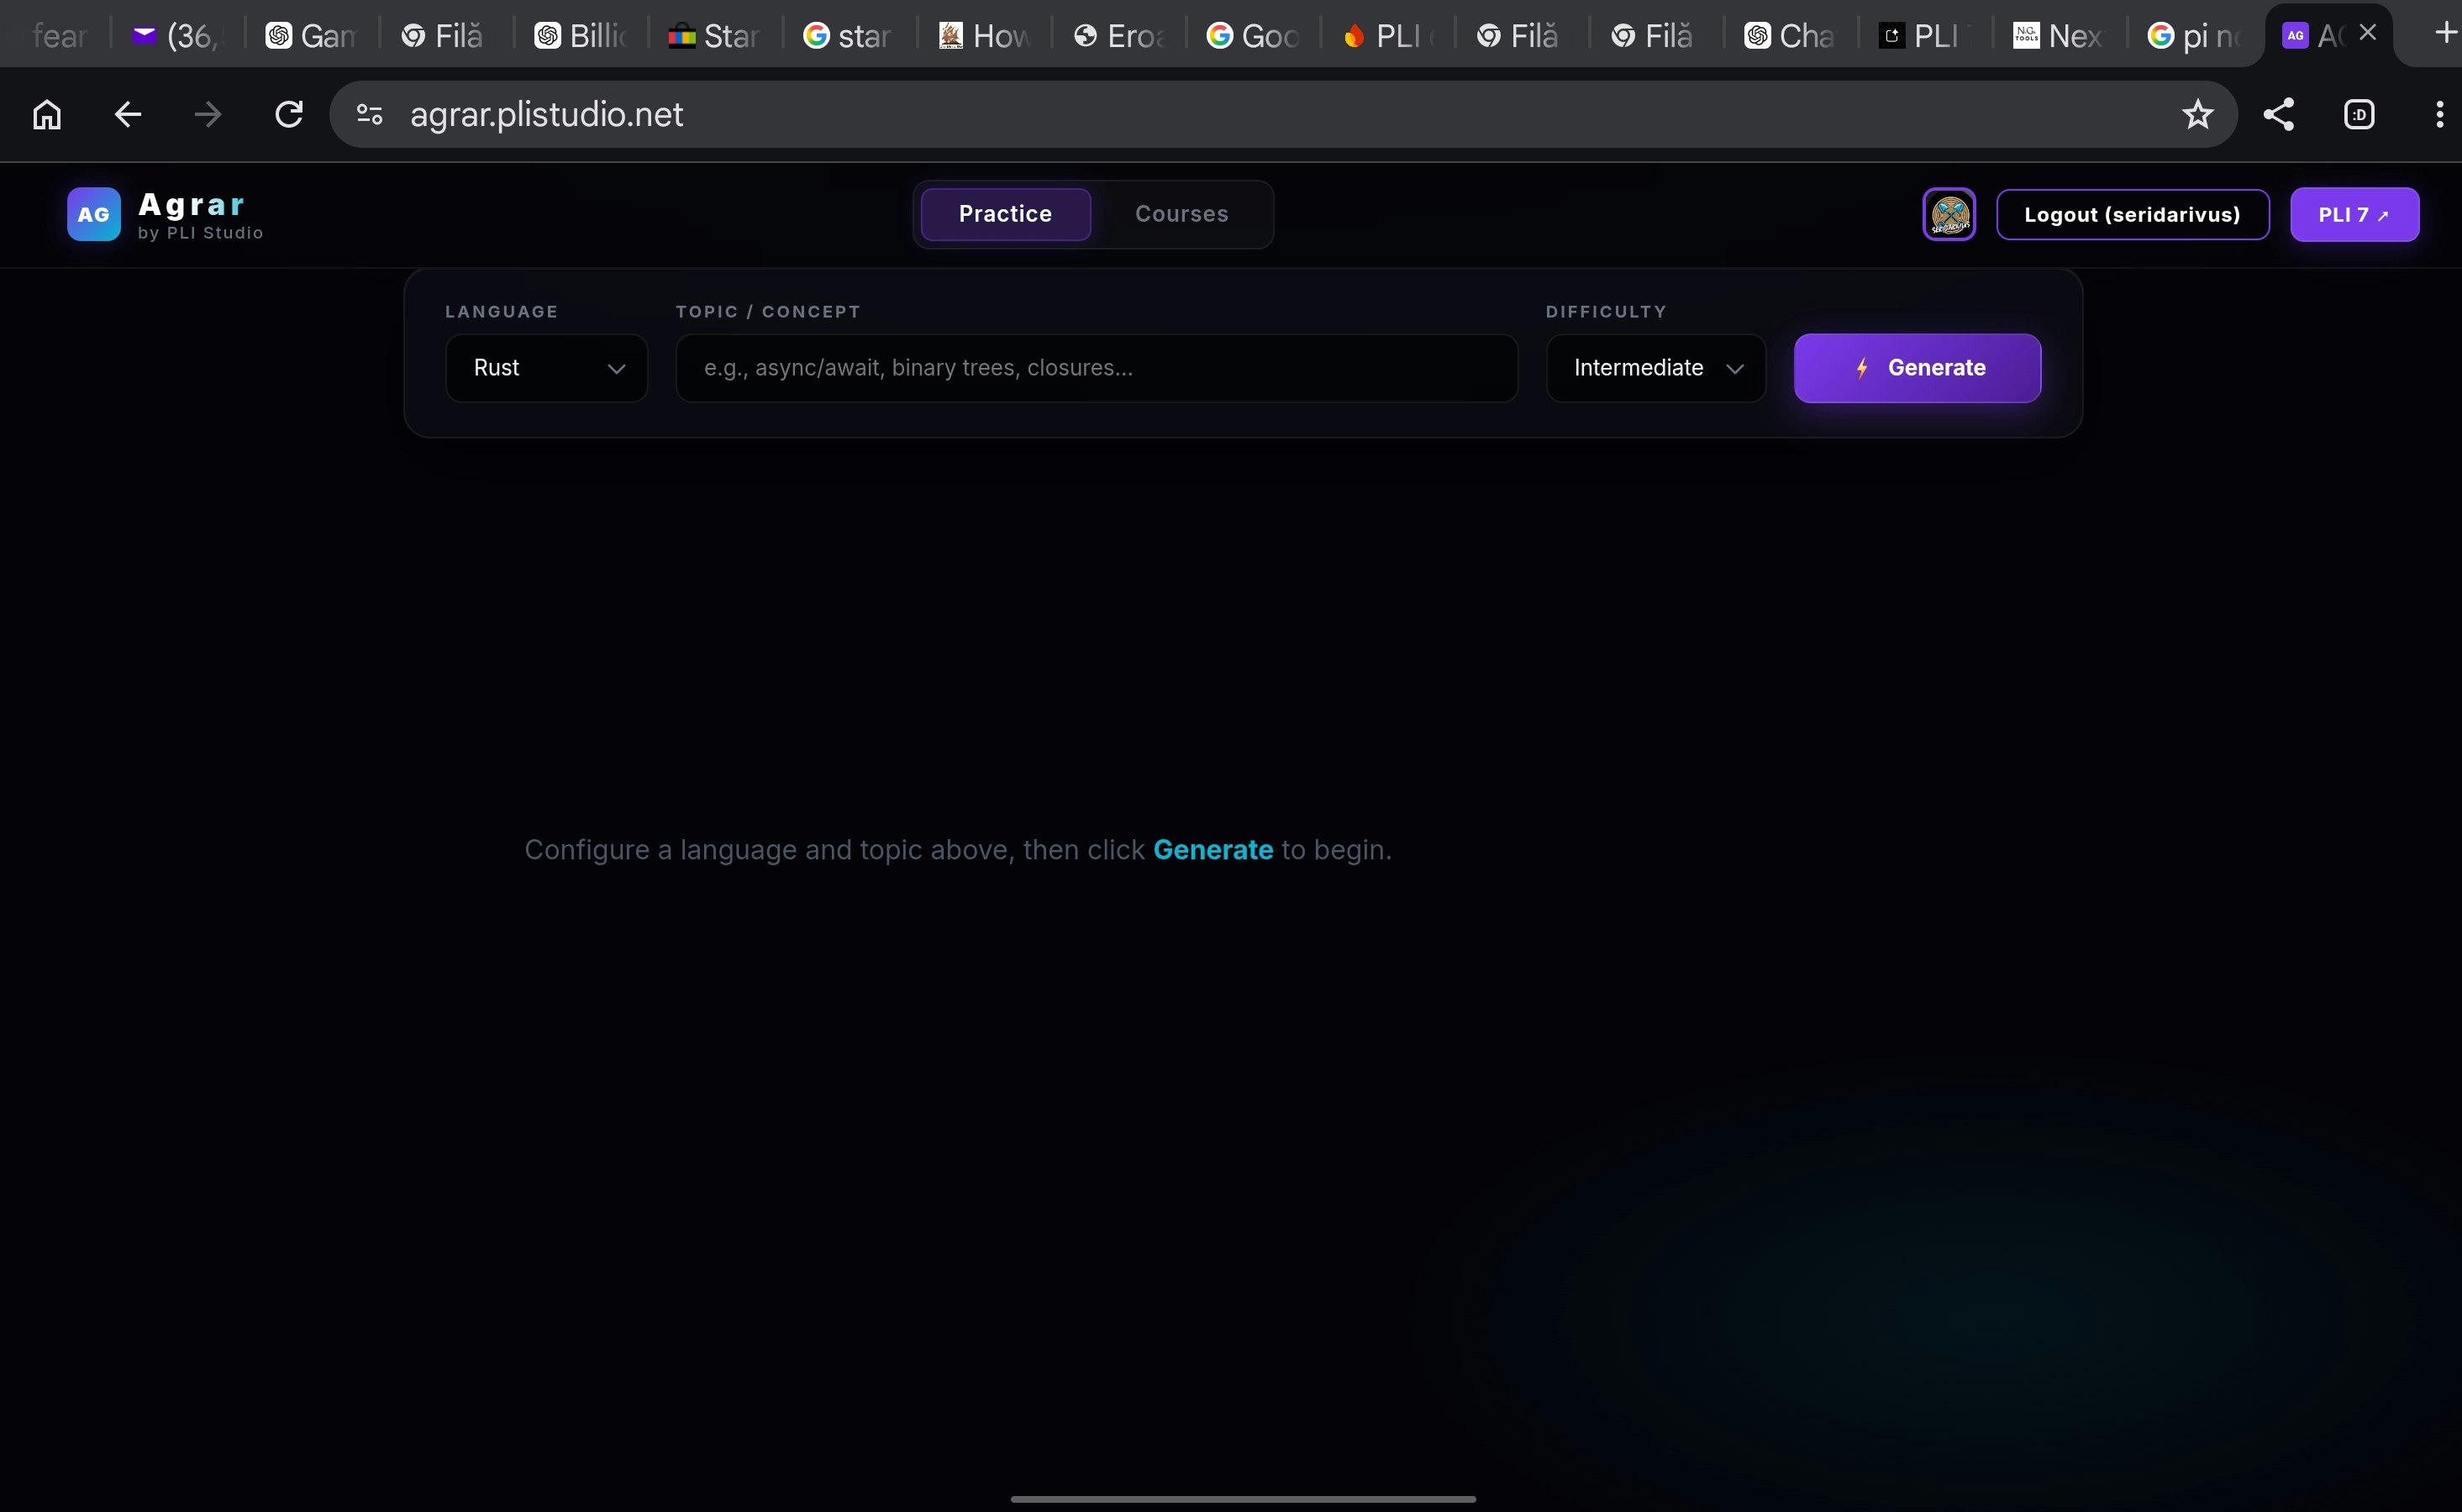
Task: Switch to the flame icon 'PLI' tab
Action: [x=1388, y=36]
